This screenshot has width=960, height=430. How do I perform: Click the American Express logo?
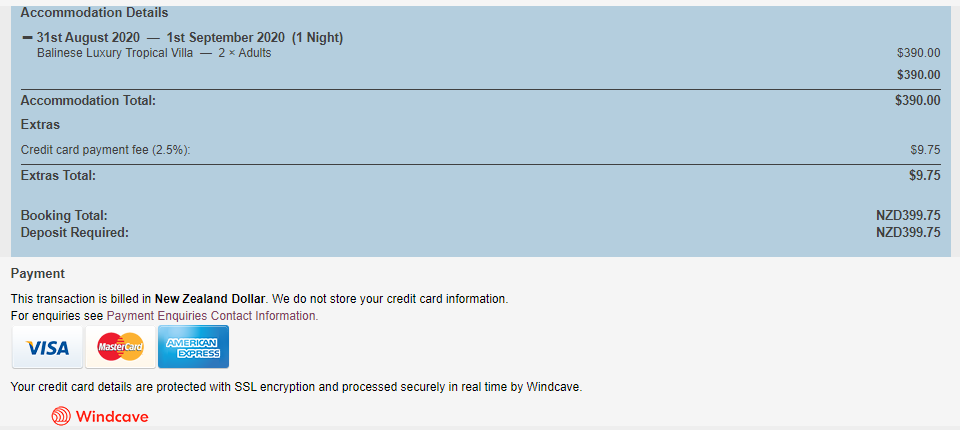(193, 347)
